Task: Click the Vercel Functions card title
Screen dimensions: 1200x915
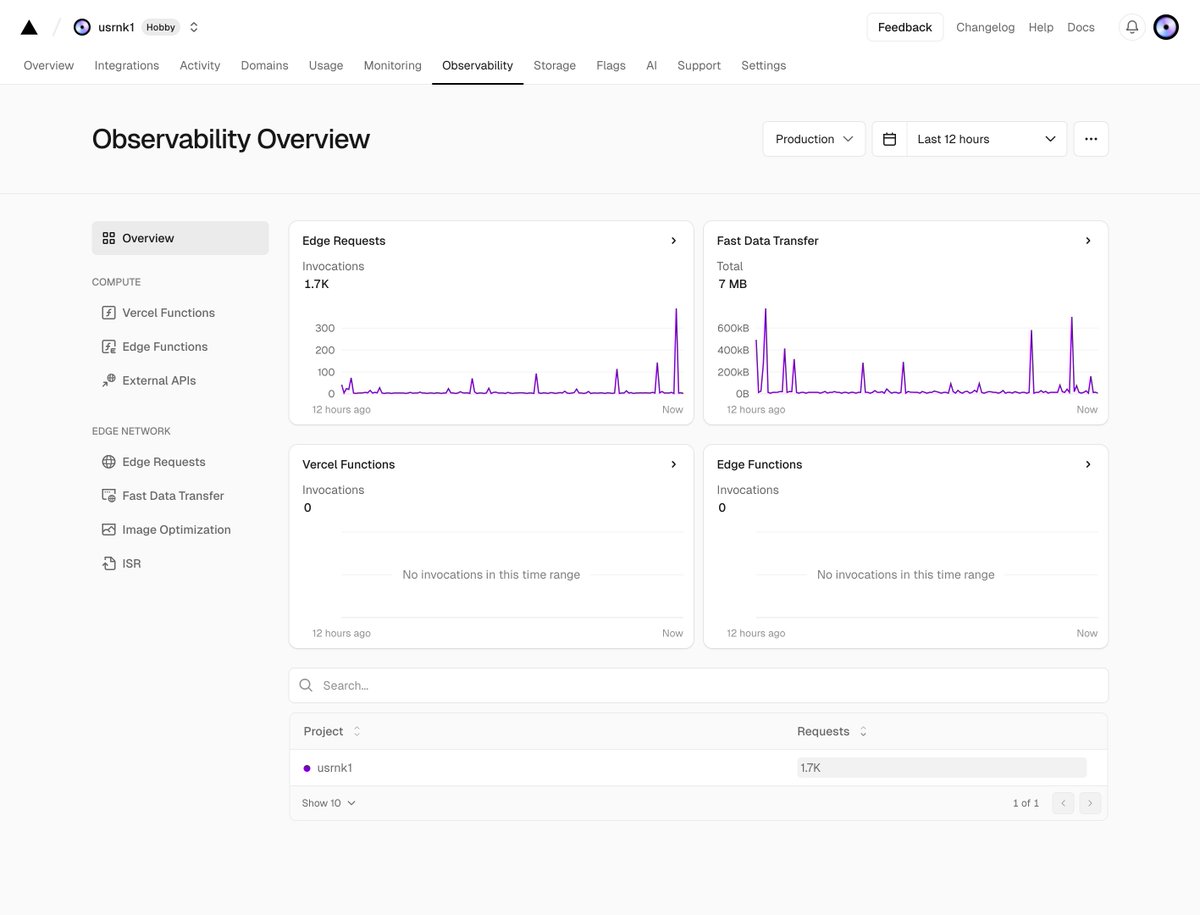Action: (349, 465)
